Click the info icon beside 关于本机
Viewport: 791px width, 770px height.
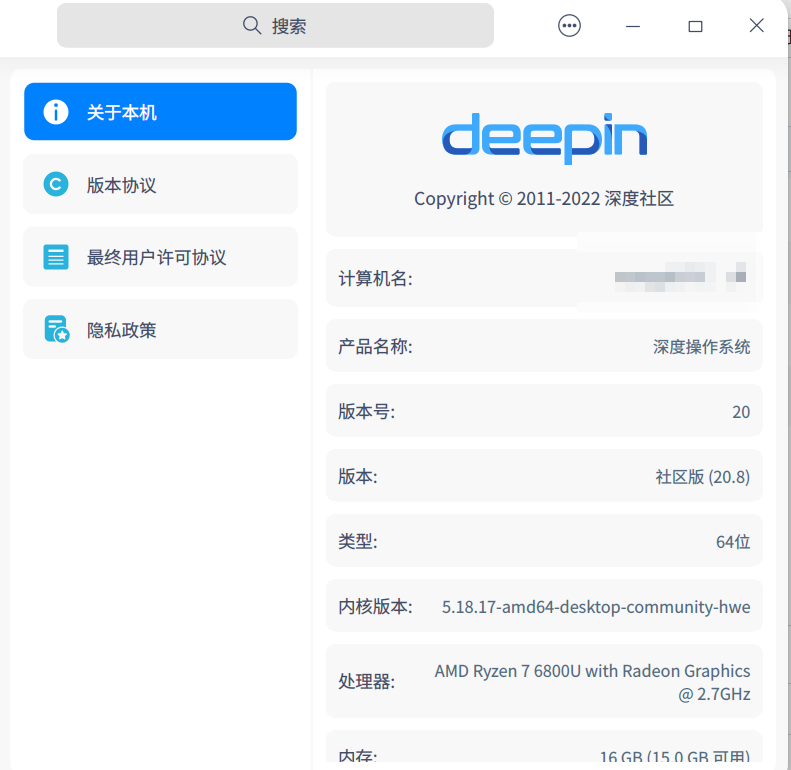pyautogui.click(x=56, y=112)
